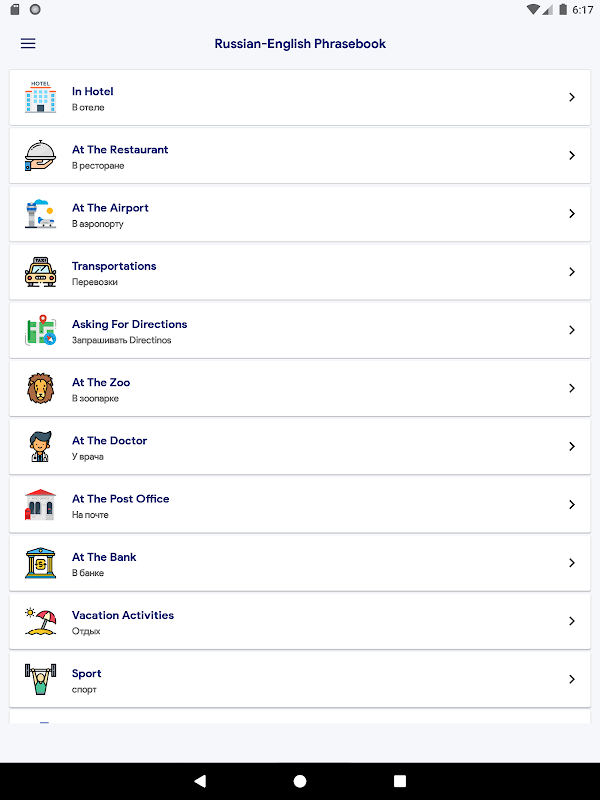Select the weightlifter sport icon
This screenshot has height=800, width=600.
[40, 679]
